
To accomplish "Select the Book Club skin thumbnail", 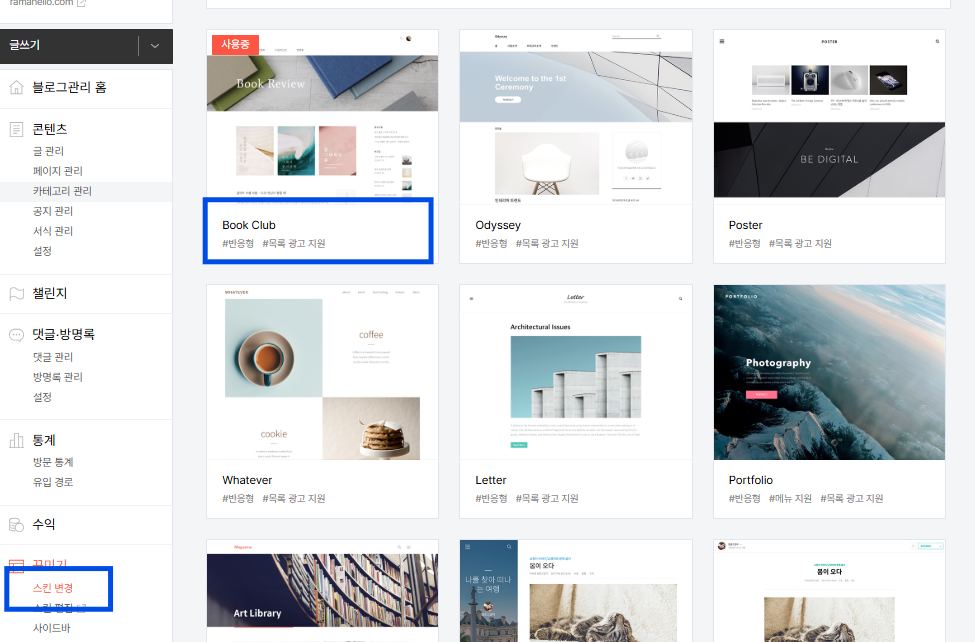I will point(322,117).
